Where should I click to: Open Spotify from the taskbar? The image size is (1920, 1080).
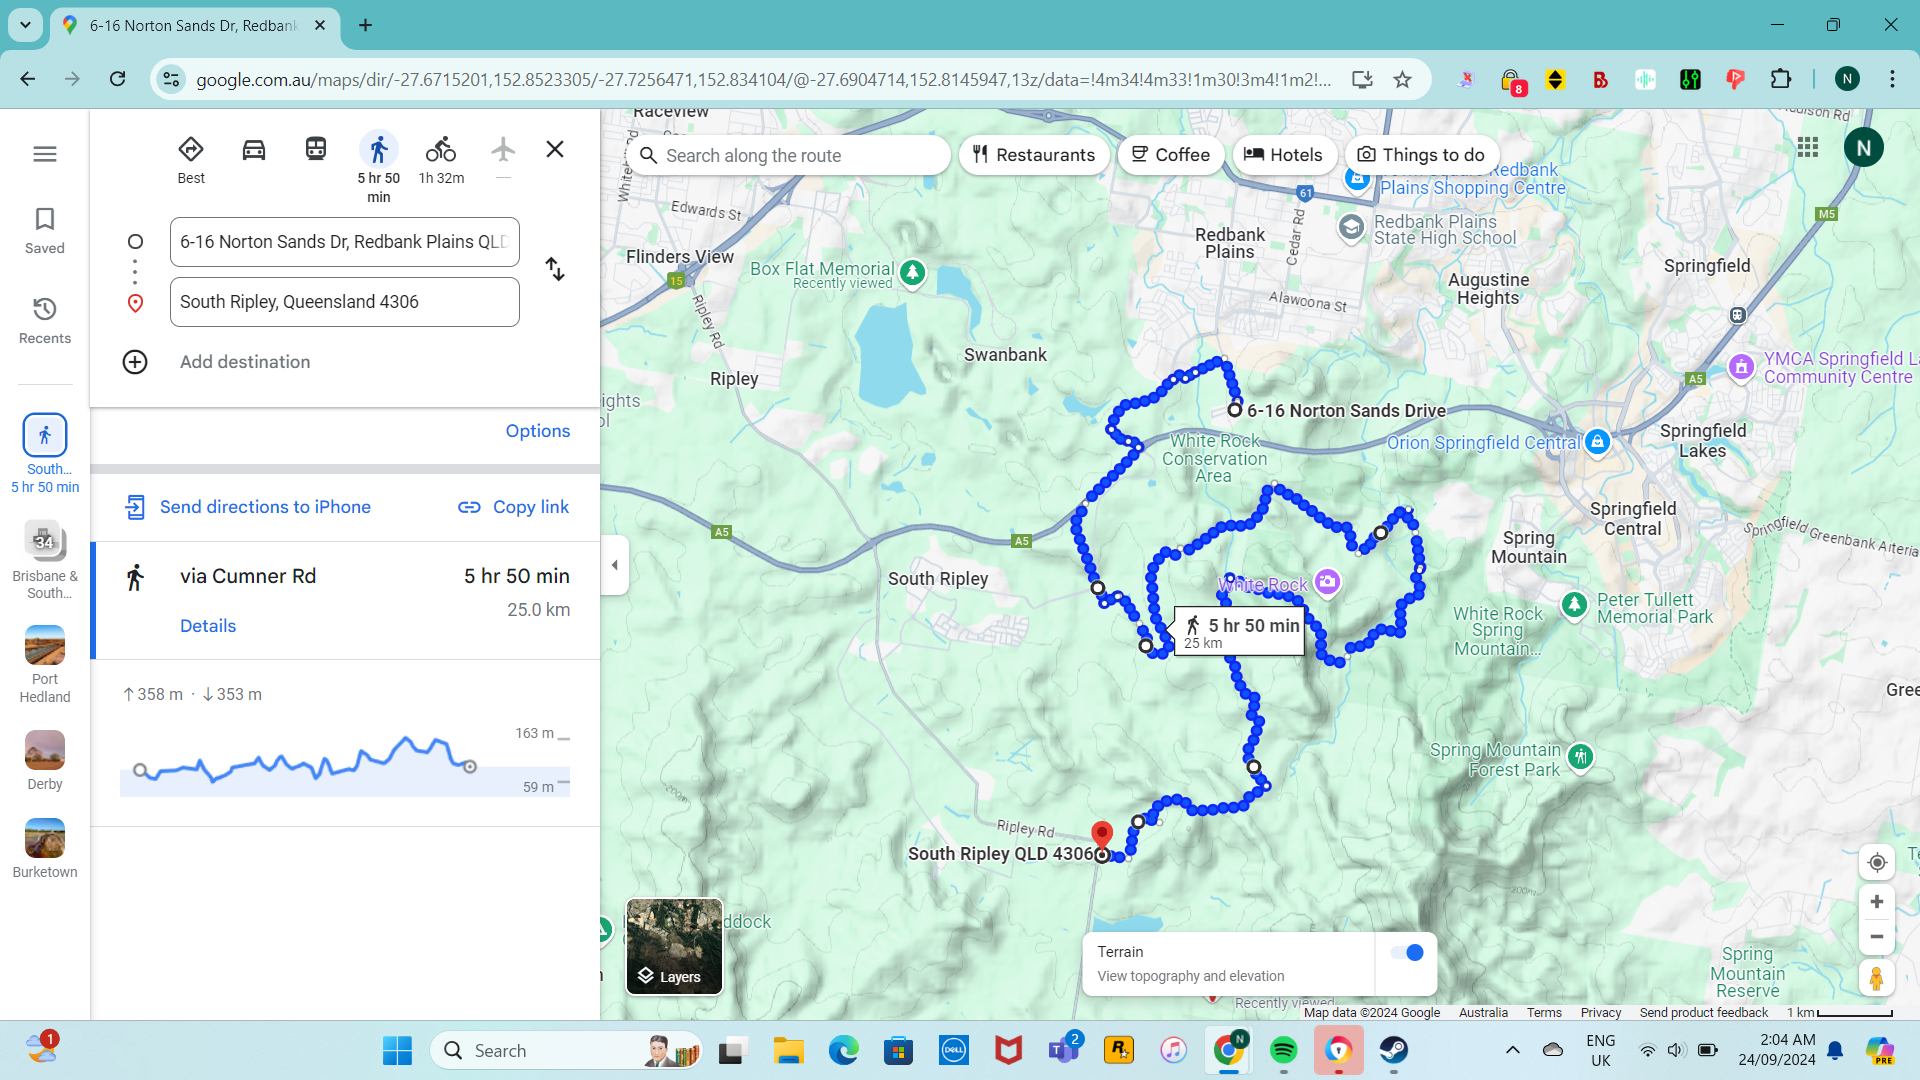point(1284,1050)
